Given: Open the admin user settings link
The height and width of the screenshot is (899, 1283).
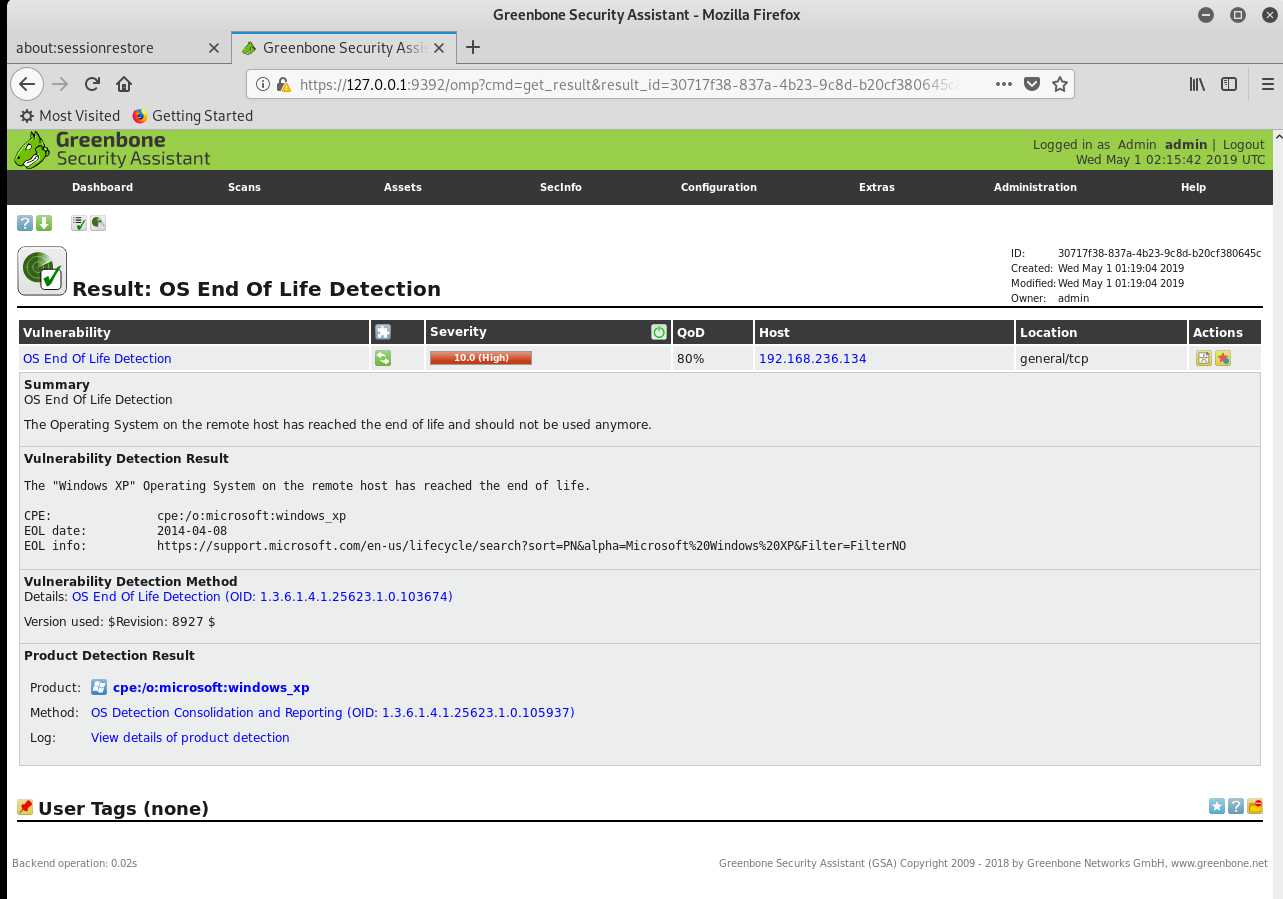Looking at the screenshot, I should coord(1186,145).
